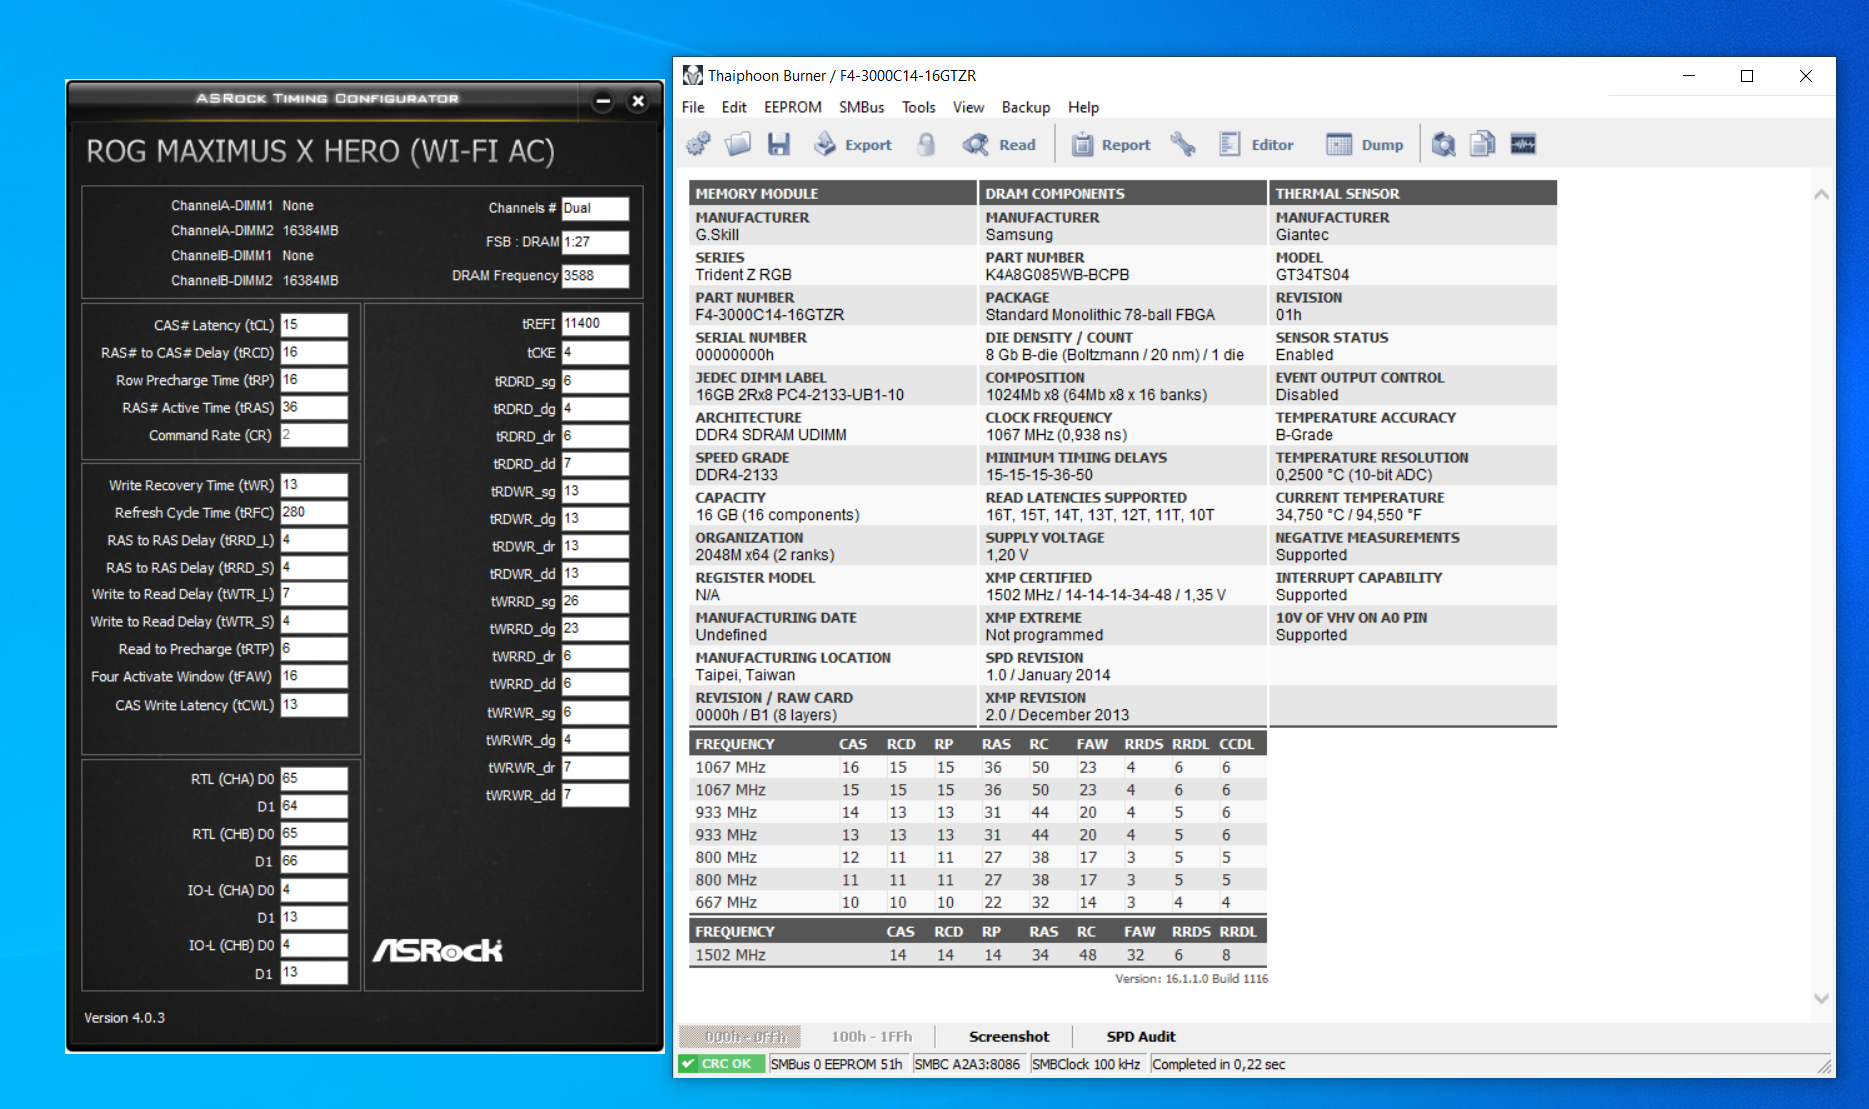Open the Report toolbar button
Image resolution: width=1869 pixels, height=1109 pixels.
click(x=1111, y=145)
